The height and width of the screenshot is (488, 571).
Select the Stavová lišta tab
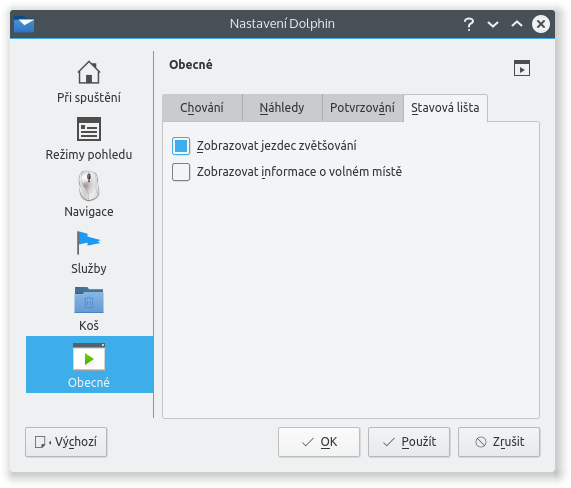(x=445, y=108)
